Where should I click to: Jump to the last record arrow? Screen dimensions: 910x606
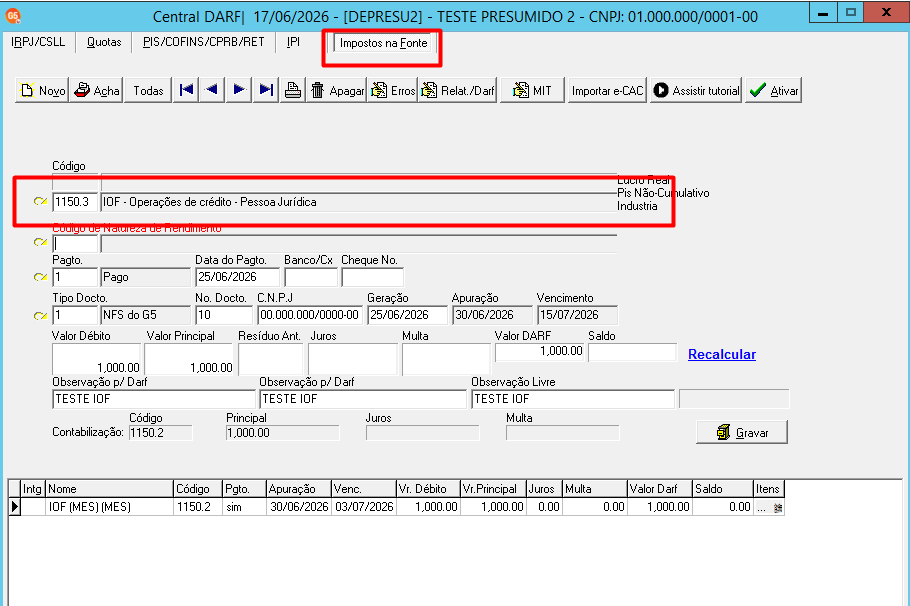pos(266,90)
